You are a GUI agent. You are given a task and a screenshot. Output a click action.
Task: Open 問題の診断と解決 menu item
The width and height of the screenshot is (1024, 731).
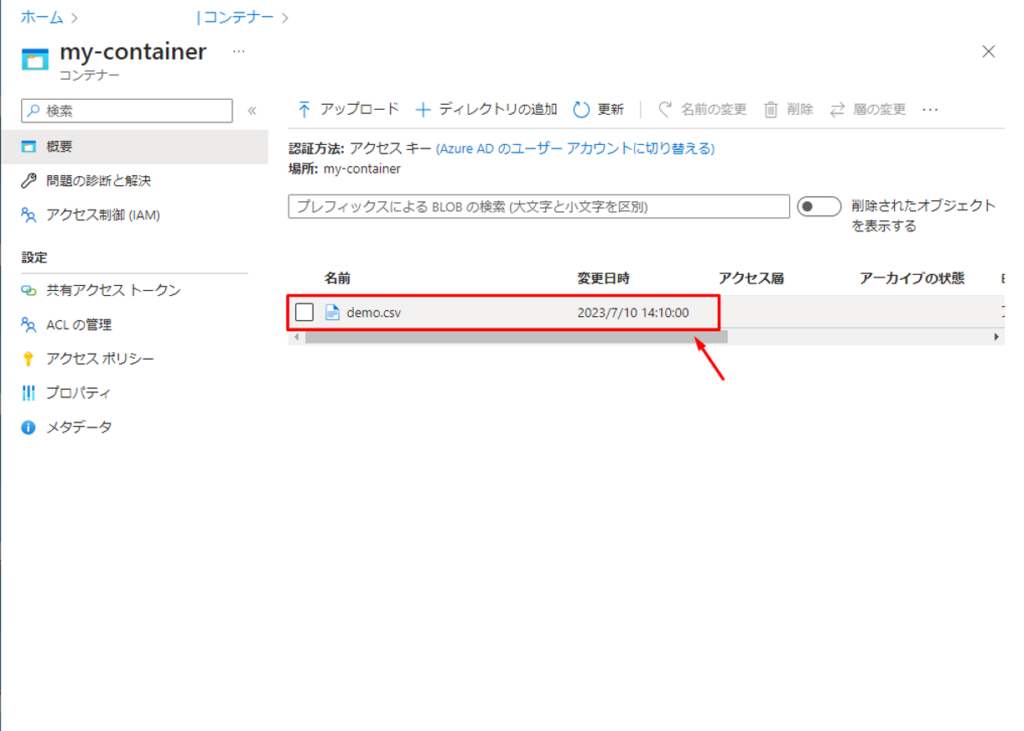coord(135,180)
